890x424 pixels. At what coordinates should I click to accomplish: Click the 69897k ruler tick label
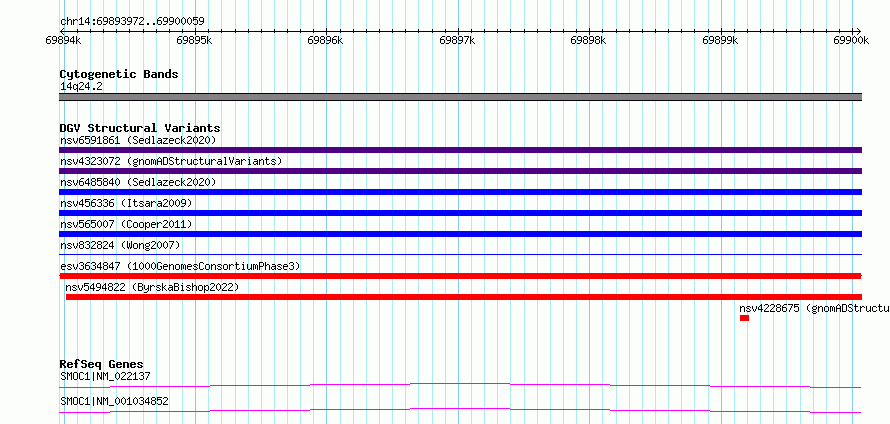pos(457,40)
